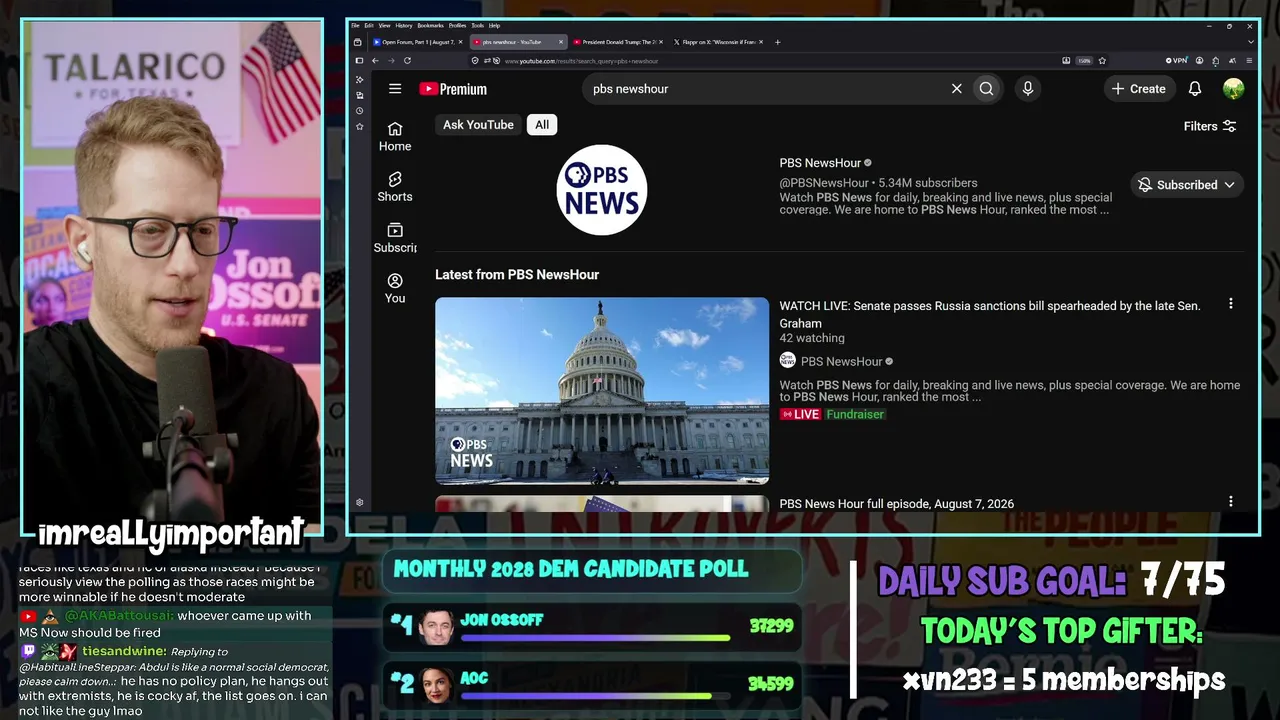
Task: Open more options for full episode video
Action: tap(1231, 502)
